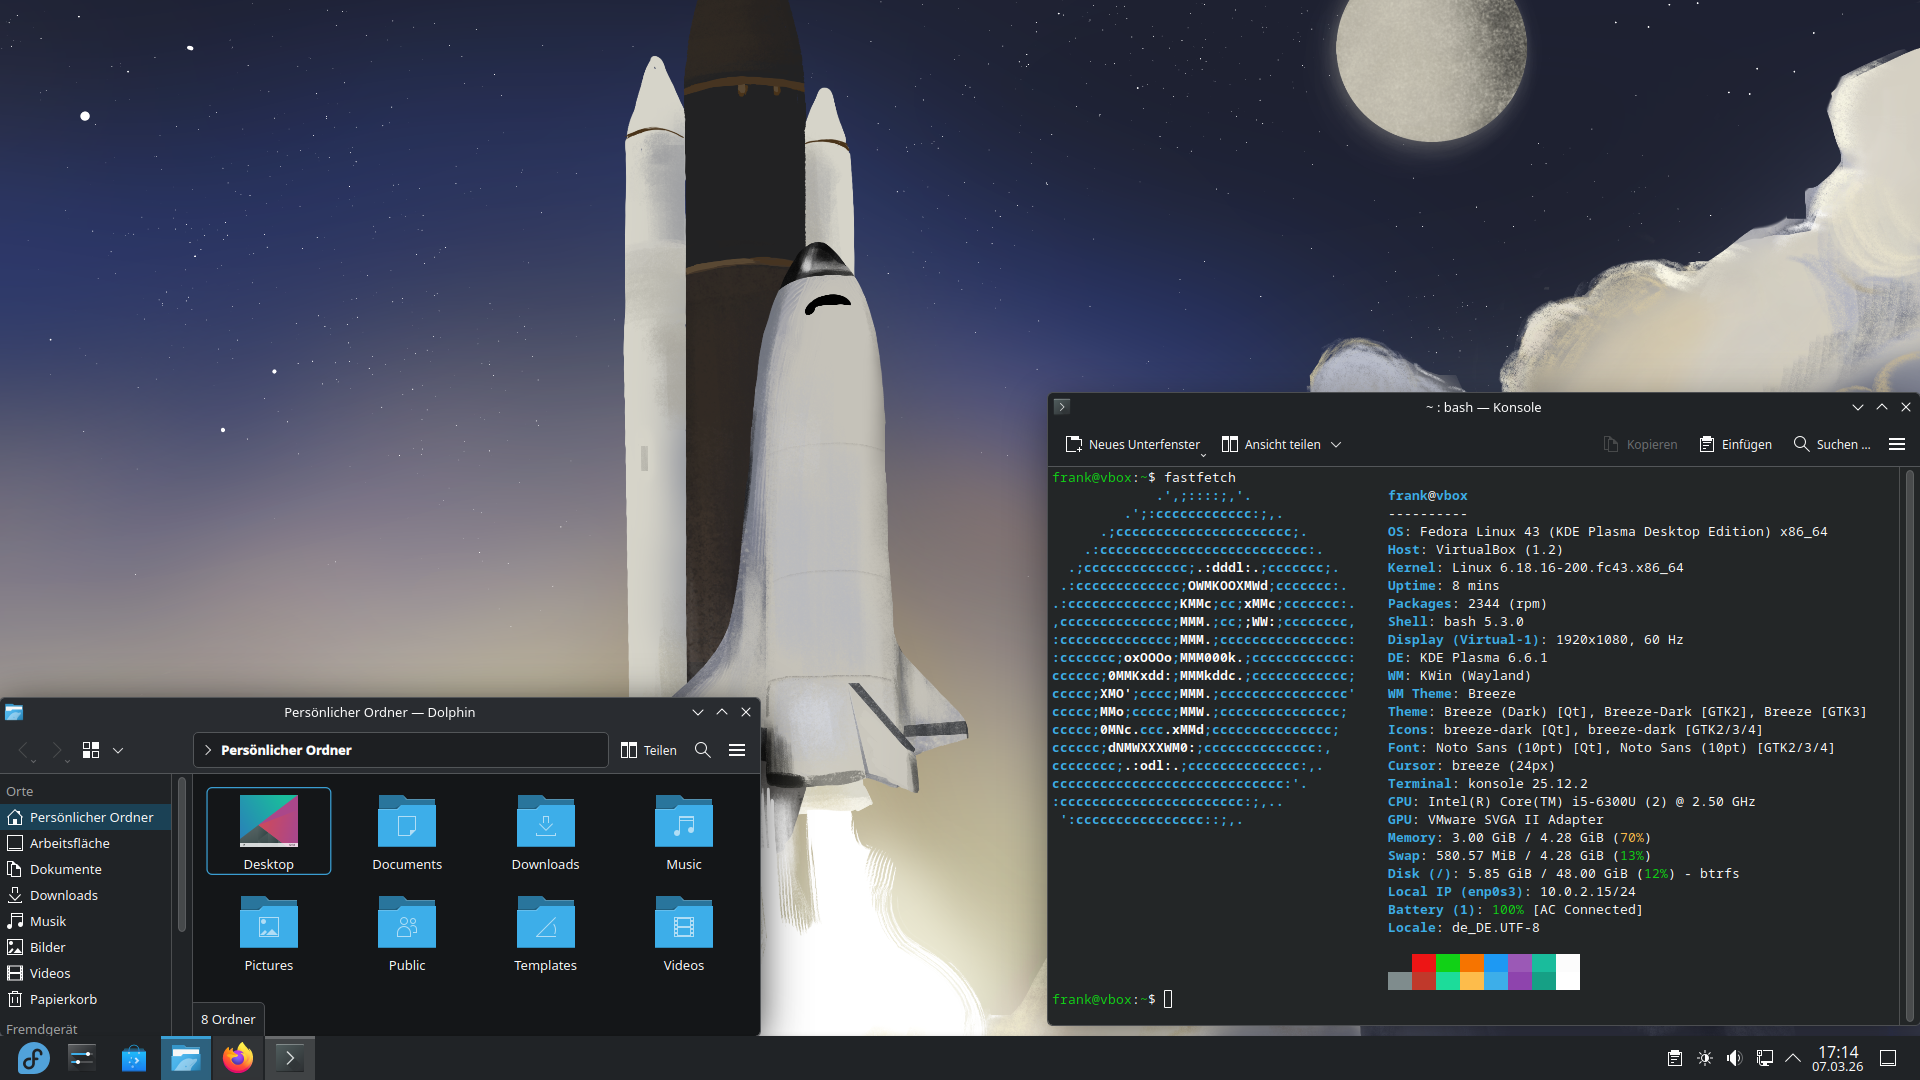Click Teilen split view button in Dolphin
This screenshot has height=1080, width=1920.
coord(649,750)
